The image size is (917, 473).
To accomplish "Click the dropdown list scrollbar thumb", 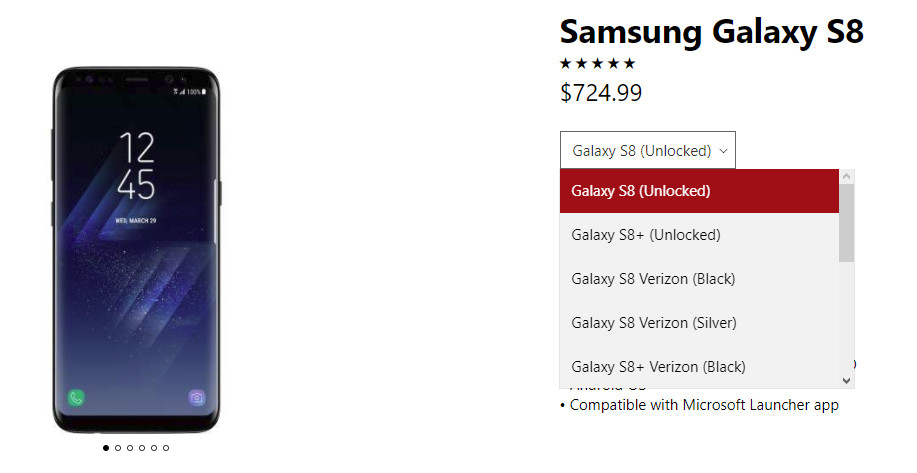I will (846, 223).
